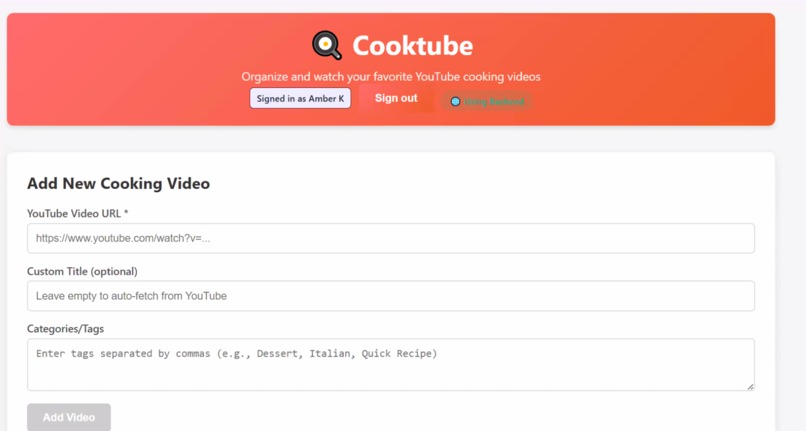The width and height of the screenshot is (806, 431).
Task: Click the Using Backend status indicator
Action: click(x=487, y=101)
